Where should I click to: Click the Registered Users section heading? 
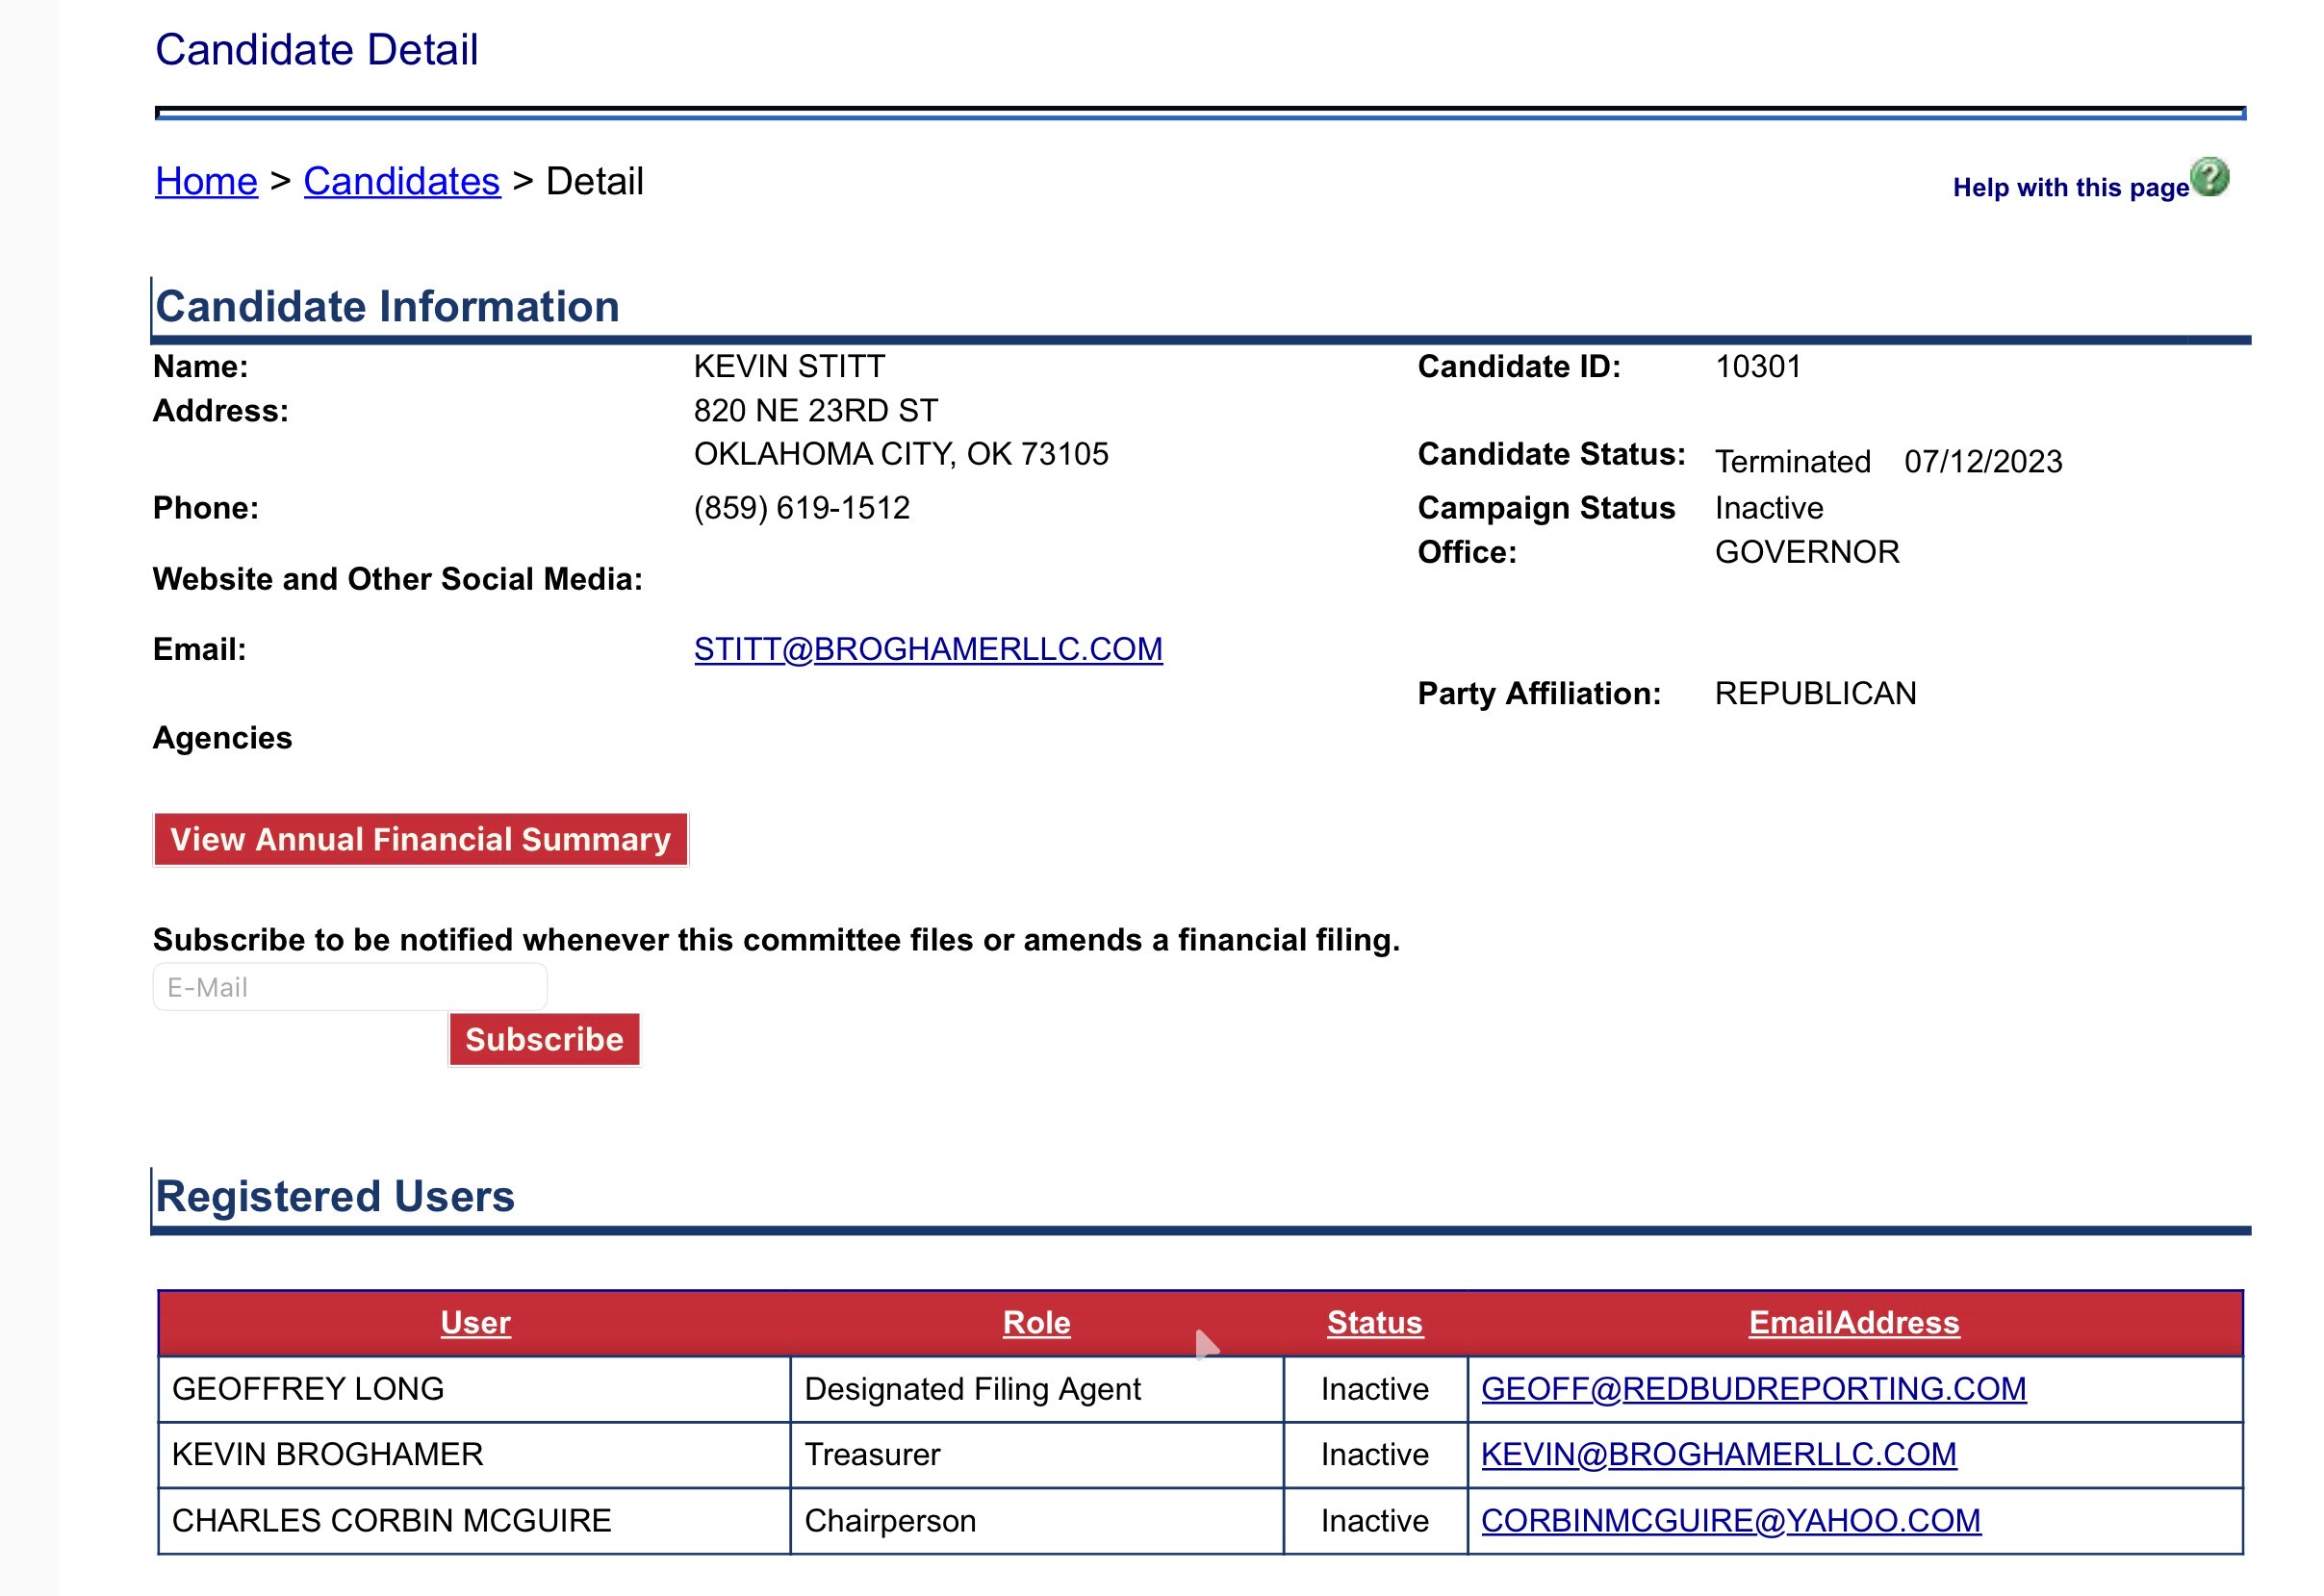coord(335,1196)
